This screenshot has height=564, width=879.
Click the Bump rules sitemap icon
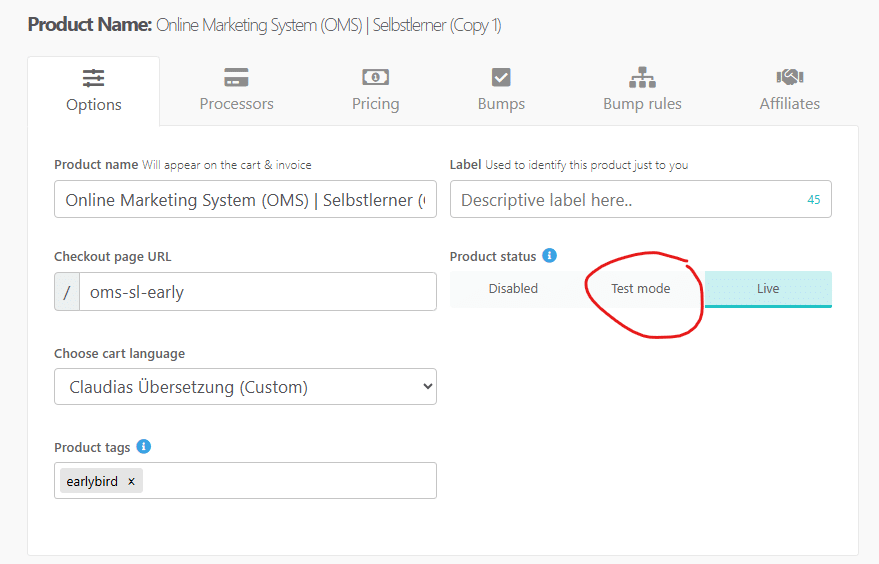coord(642,77)
